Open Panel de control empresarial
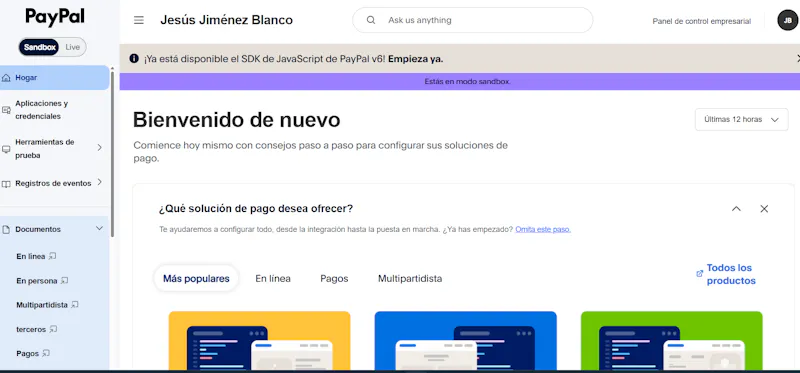This screenshot has height=373, width=800. [x=702, y=21]
